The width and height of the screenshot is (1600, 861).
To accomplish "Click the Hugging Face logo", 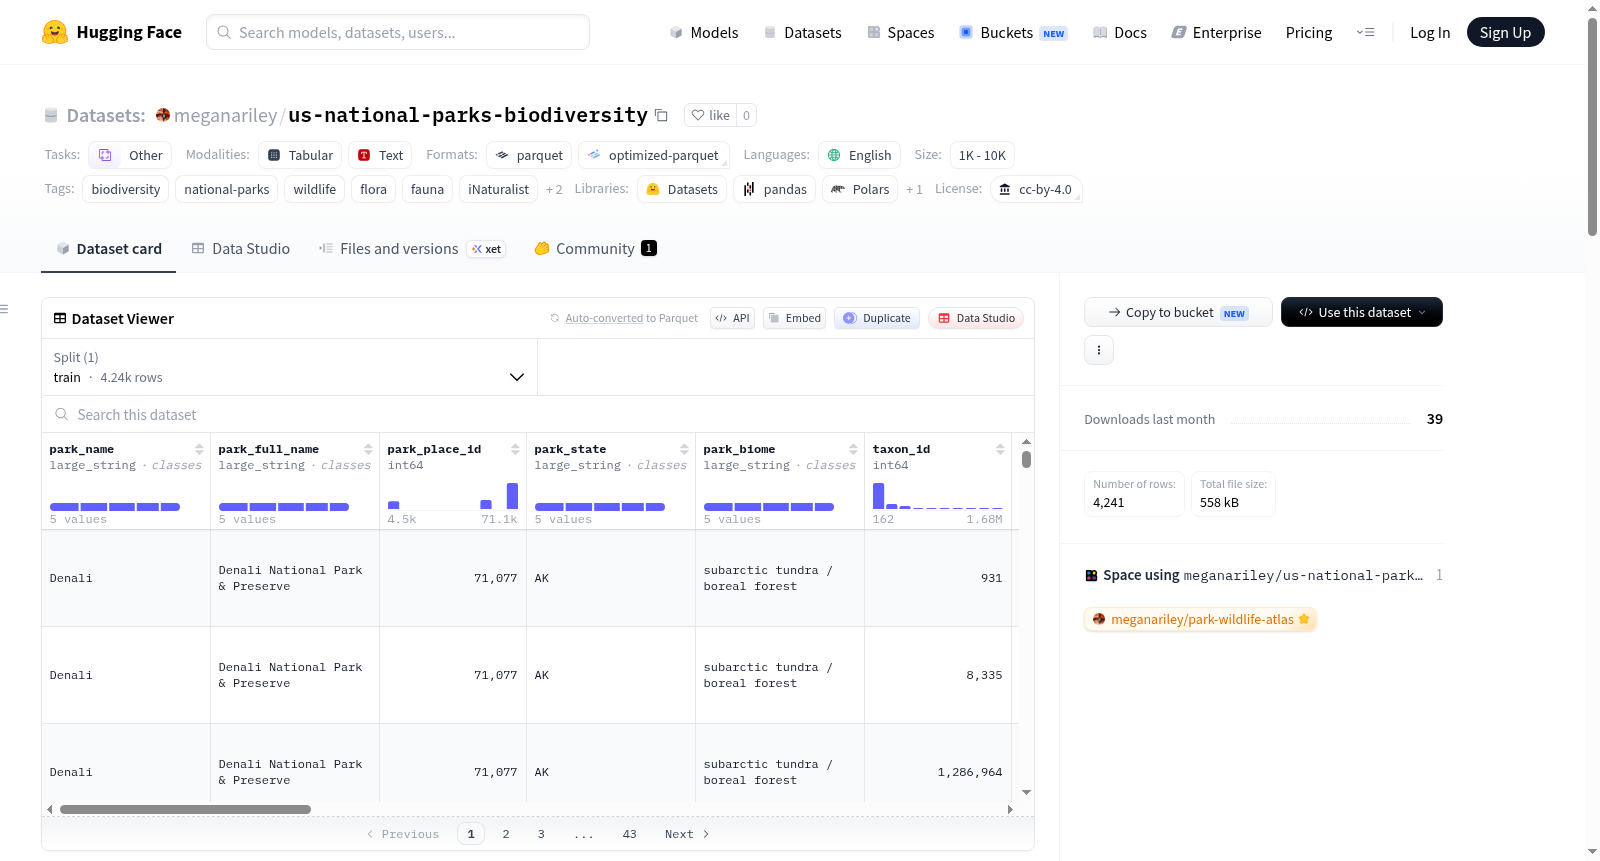I will pos(55,32).
